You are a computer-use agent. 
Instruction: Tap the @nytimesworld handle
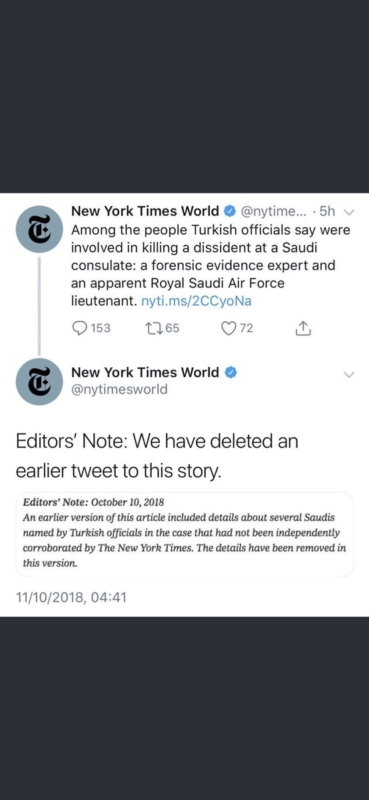pos(119,390)
